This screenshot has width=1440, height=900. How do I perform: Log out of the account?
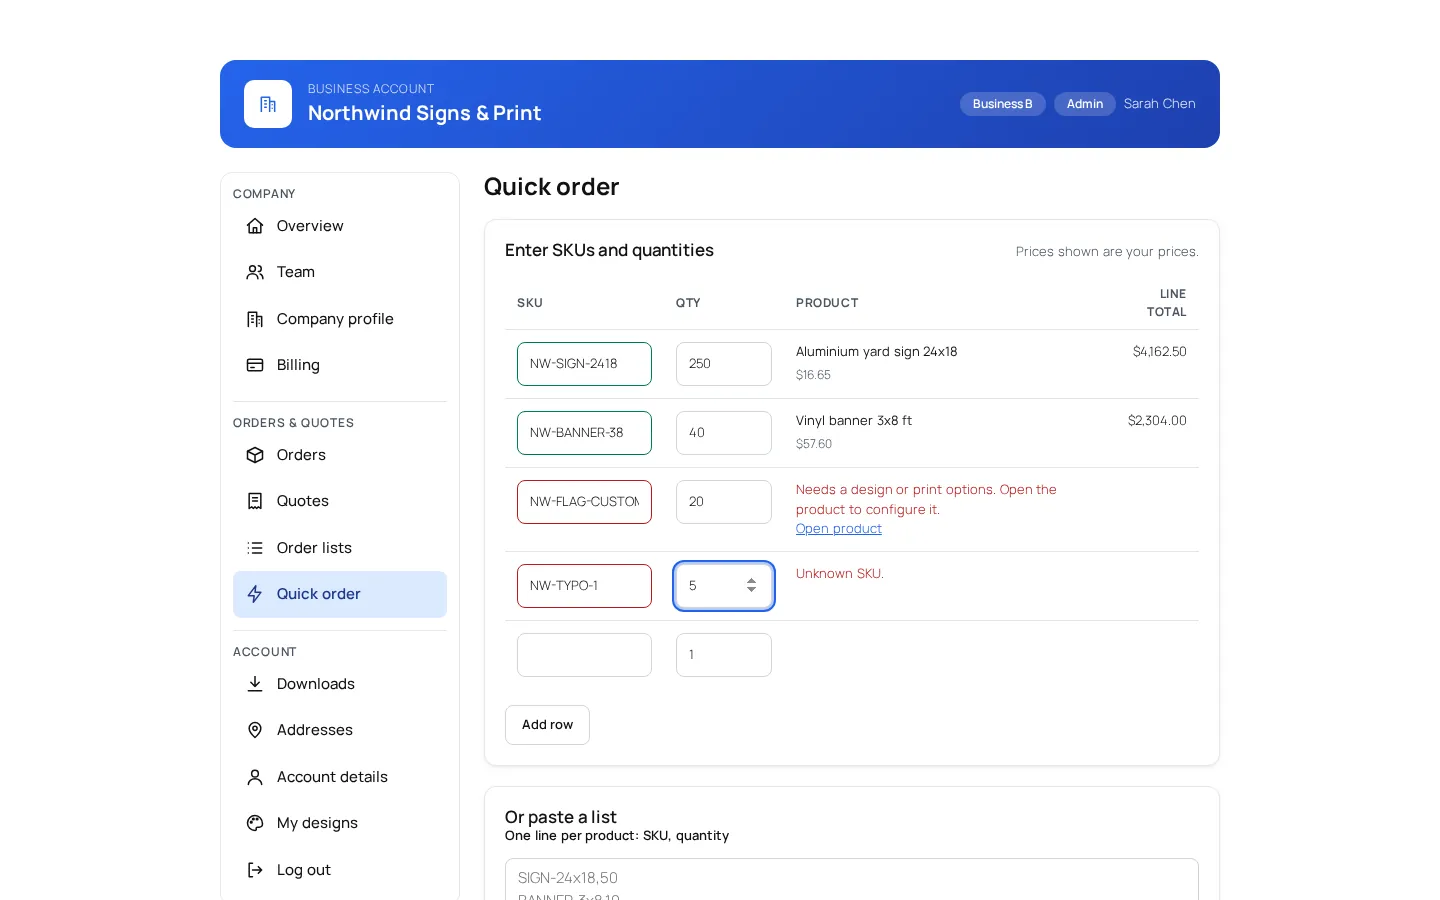340,870
